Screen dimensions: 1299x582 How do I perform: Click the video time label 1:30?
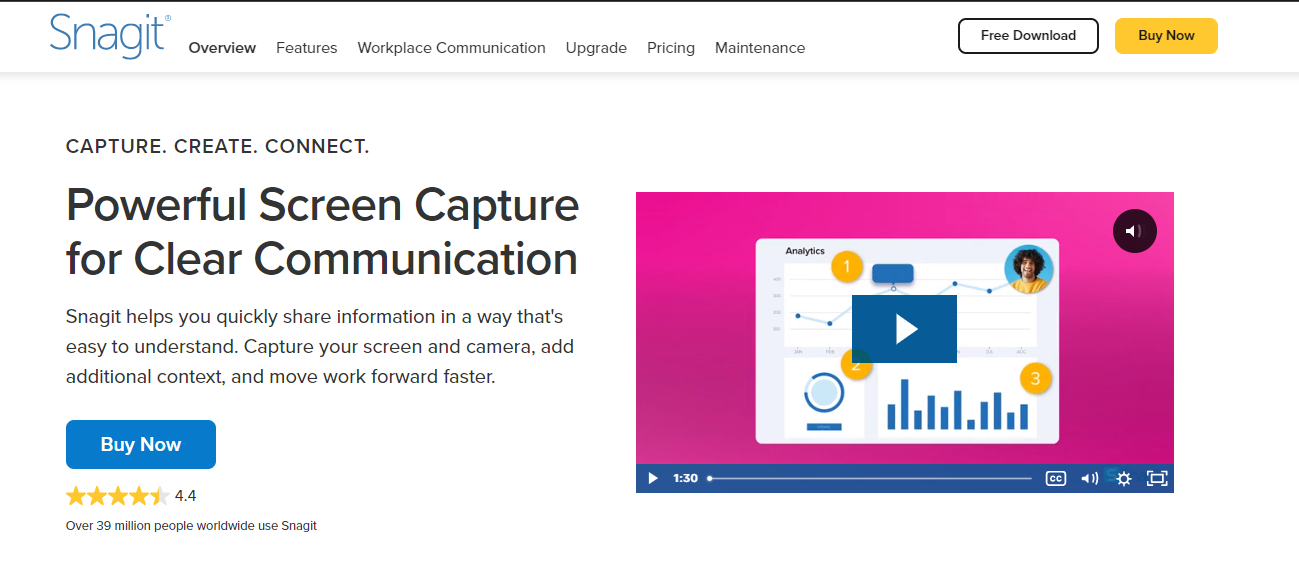[x=685, y=478]
